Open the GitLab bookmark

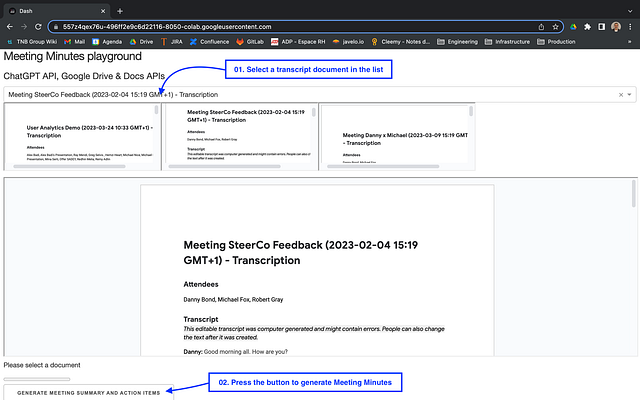click(x=250, y=42)
